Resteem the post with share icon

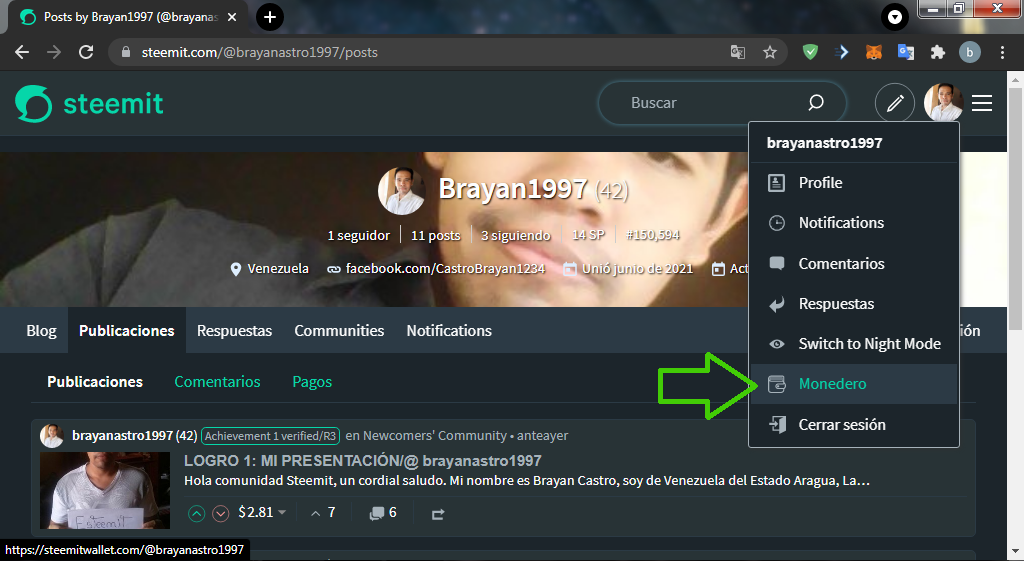(x=438, y=514)
